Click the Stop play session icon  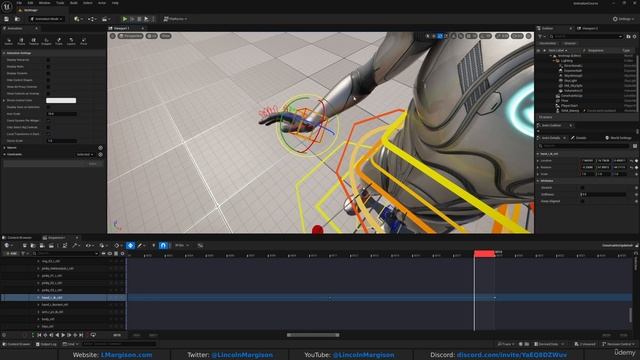click(x=139, y=19)
